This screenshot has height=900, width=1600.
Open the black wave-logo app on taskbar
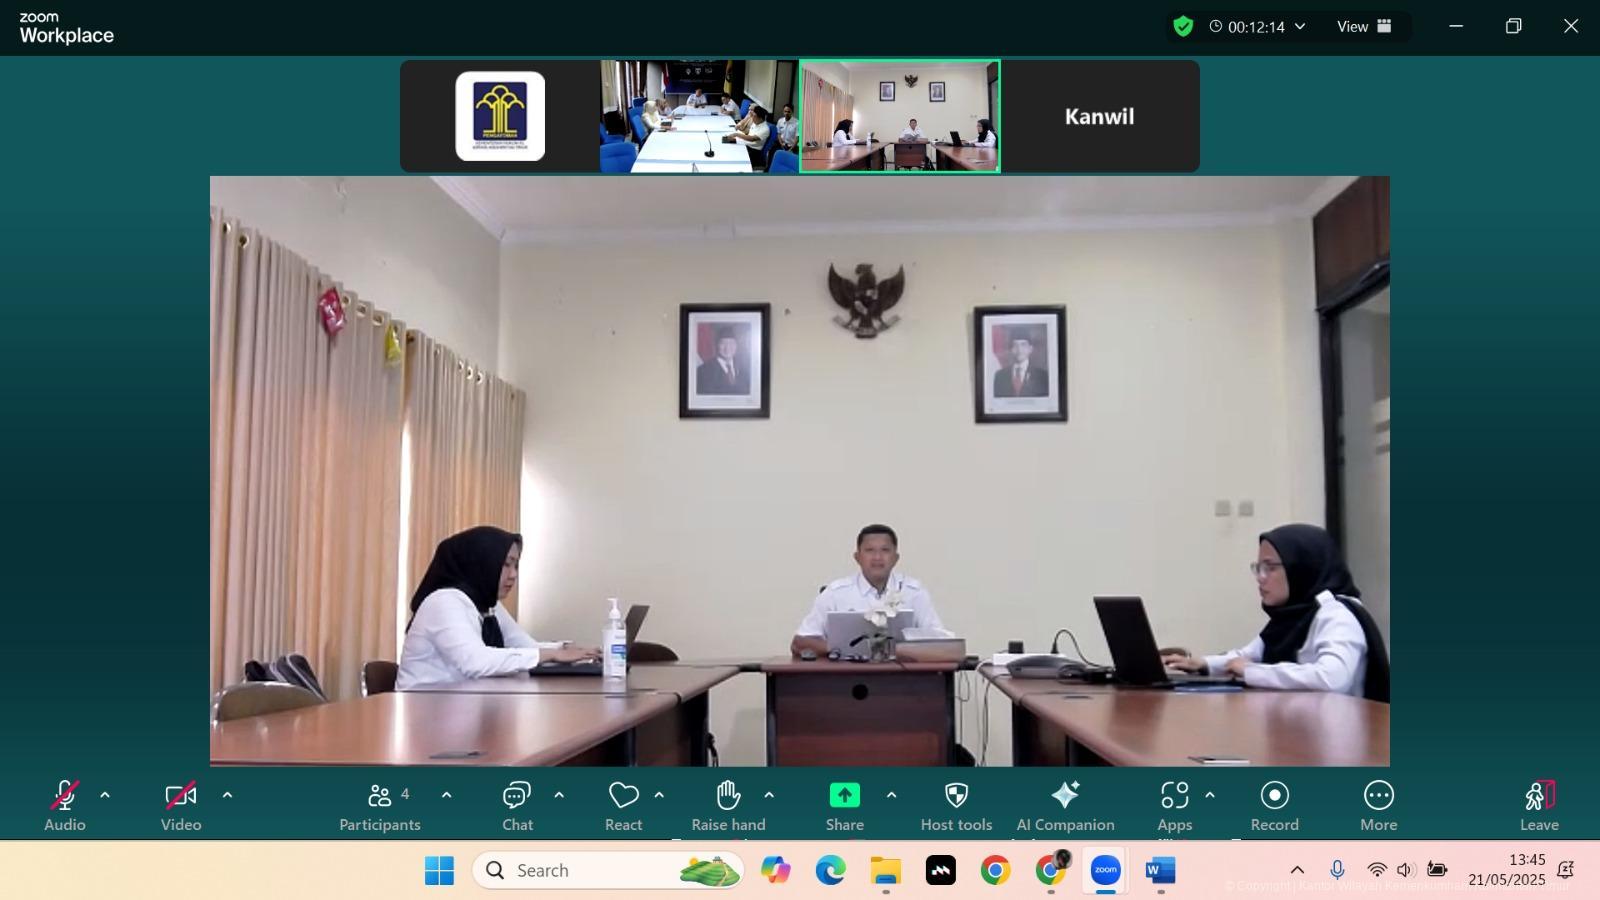tap(940, 871)
